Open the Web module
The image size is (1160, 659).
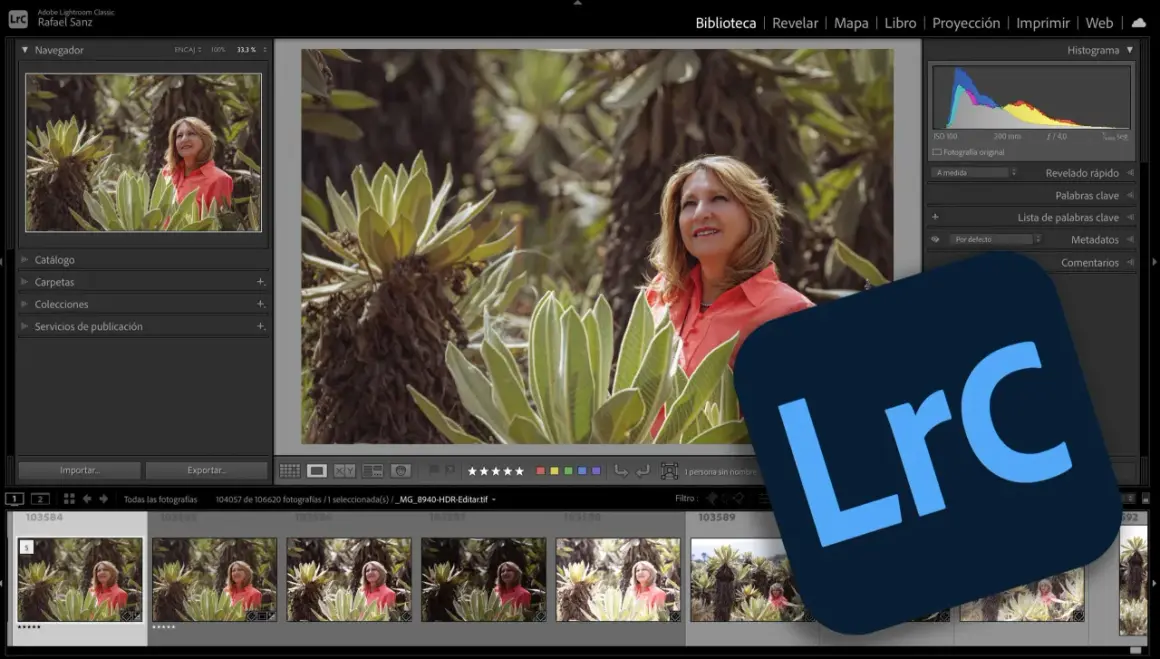click(x=1099, y=23)
